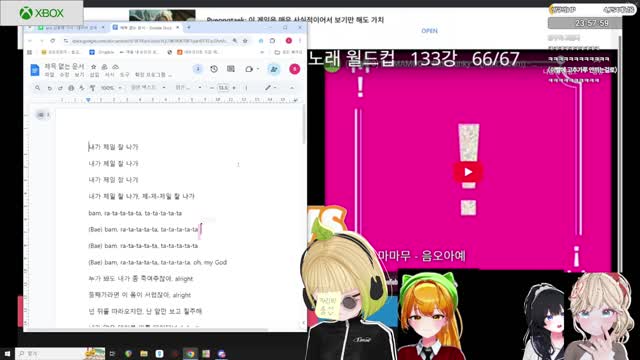Increase font size with plus button
The width and height of the screenshot is (640, 360).
coord(234,88)
